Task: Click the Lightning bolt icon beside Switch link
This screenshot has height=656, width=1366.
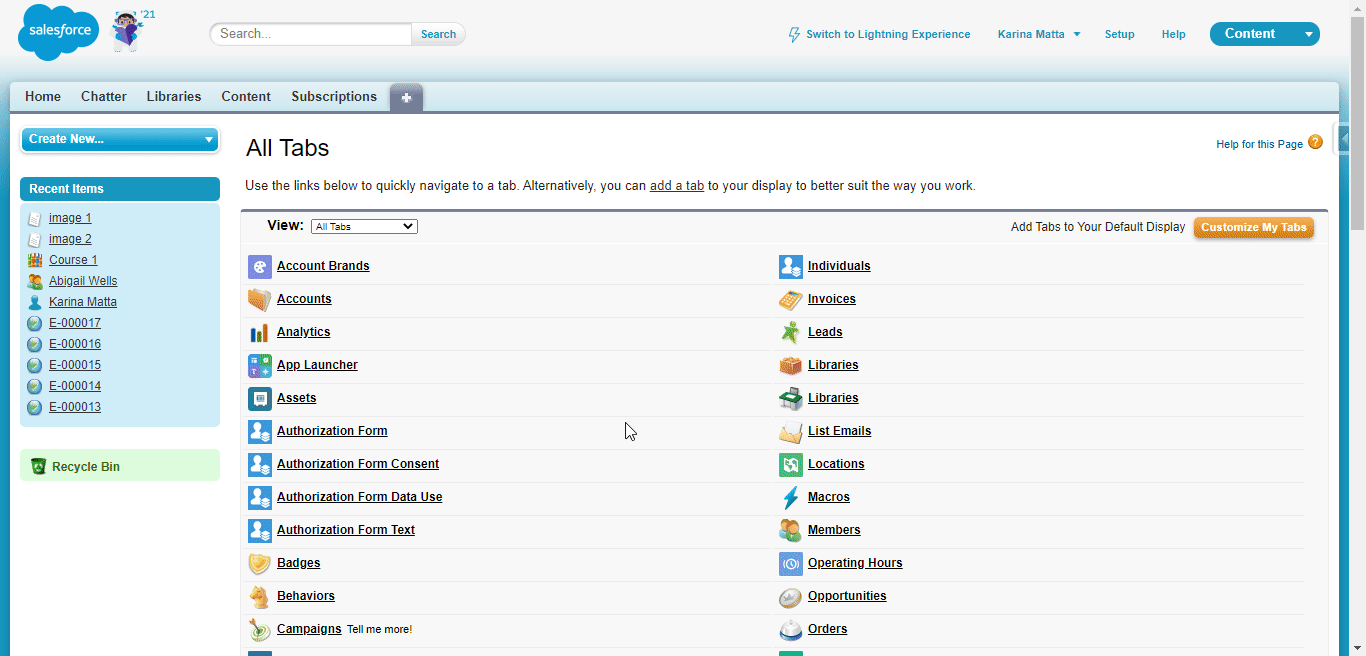Action: point(795,34)
